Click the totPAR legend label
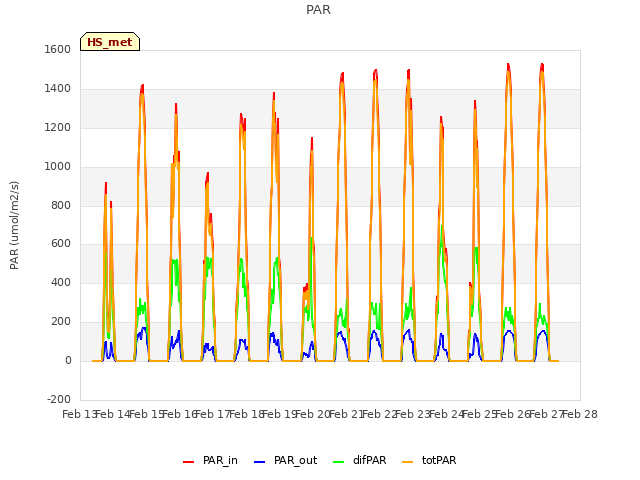640x480 pixels. (439, 460)
